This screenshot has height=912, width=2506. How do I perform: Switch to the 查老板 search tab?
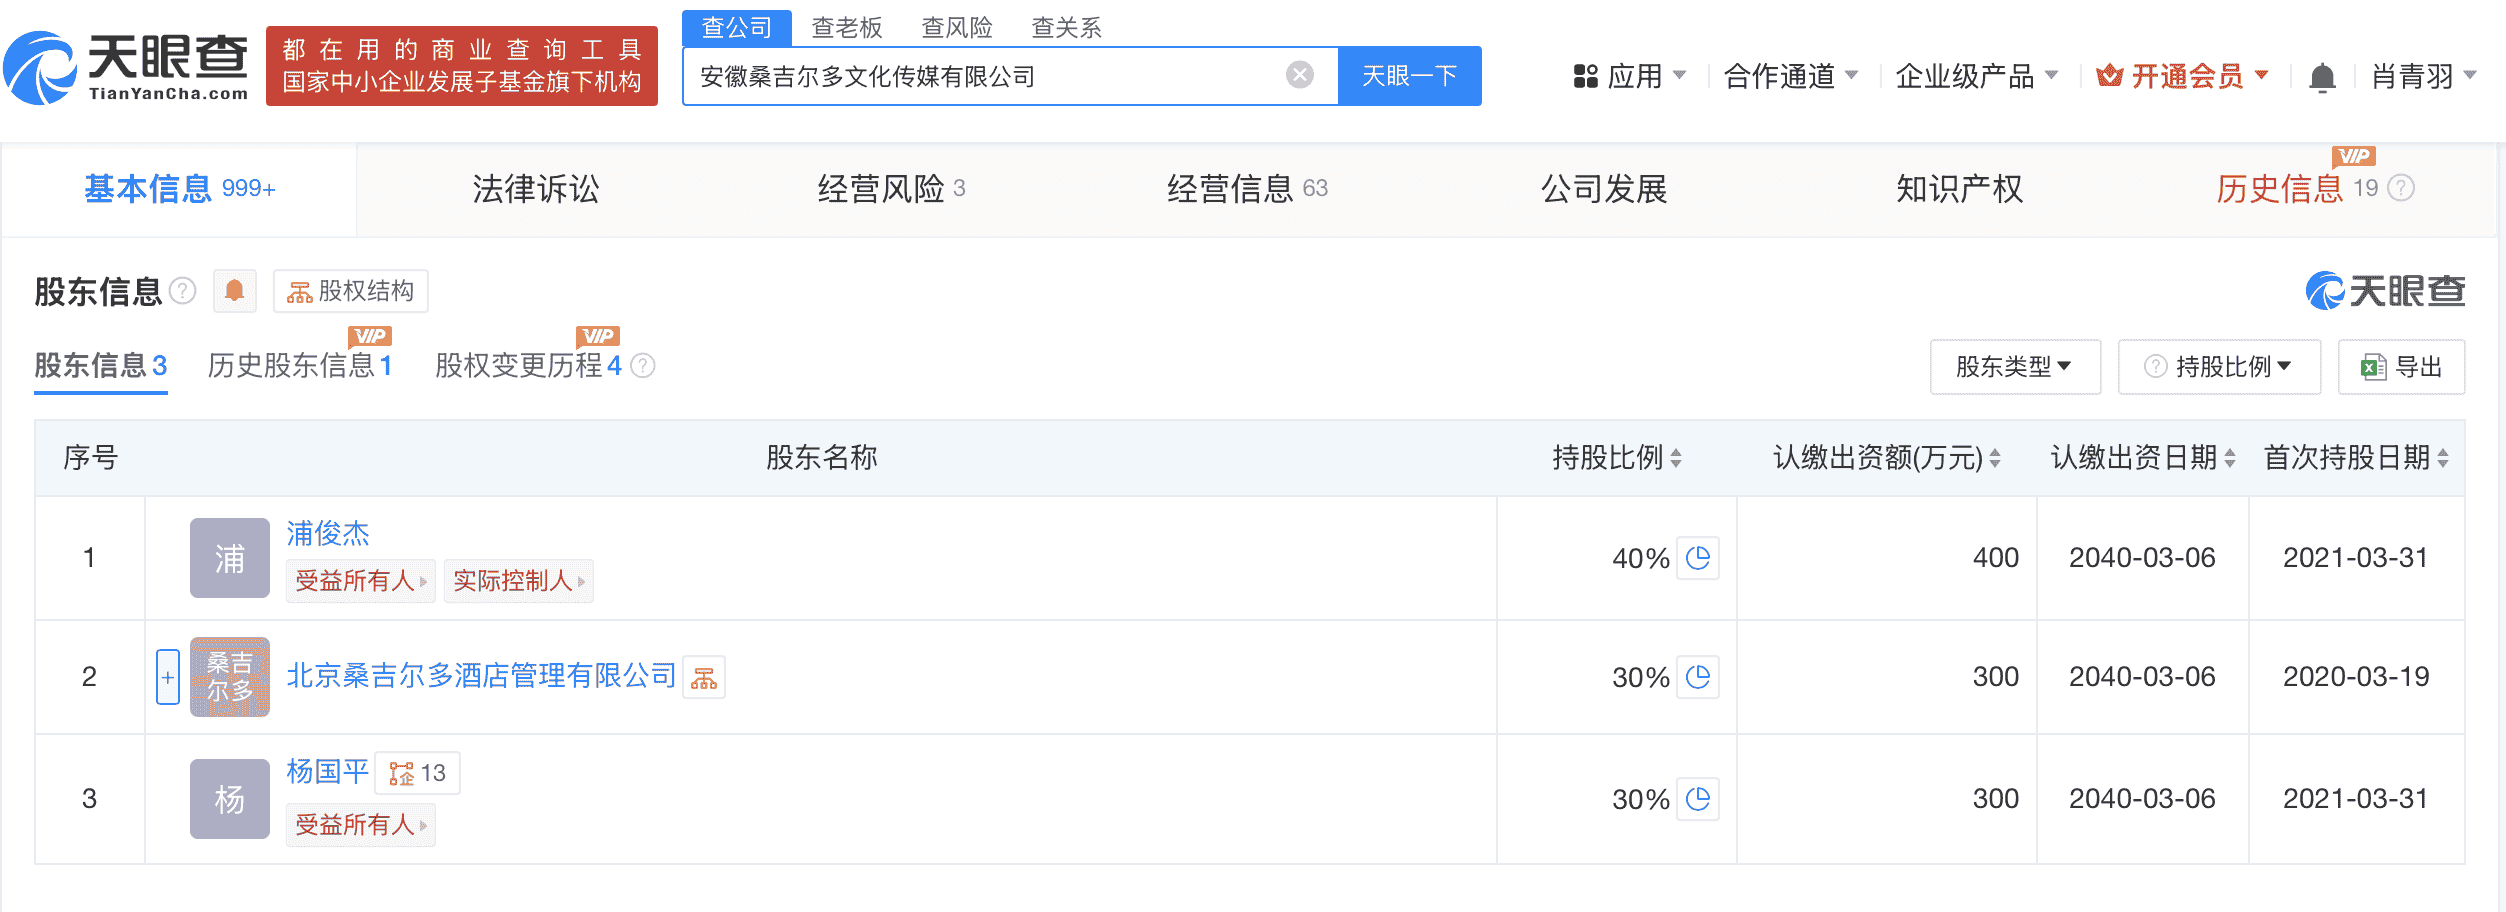point(849,27)
